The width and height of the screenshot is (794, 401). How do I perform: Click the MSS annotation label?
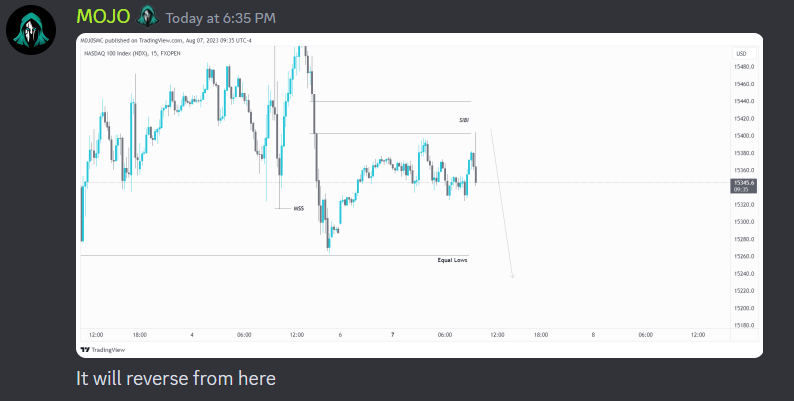[x=298, y=208]
